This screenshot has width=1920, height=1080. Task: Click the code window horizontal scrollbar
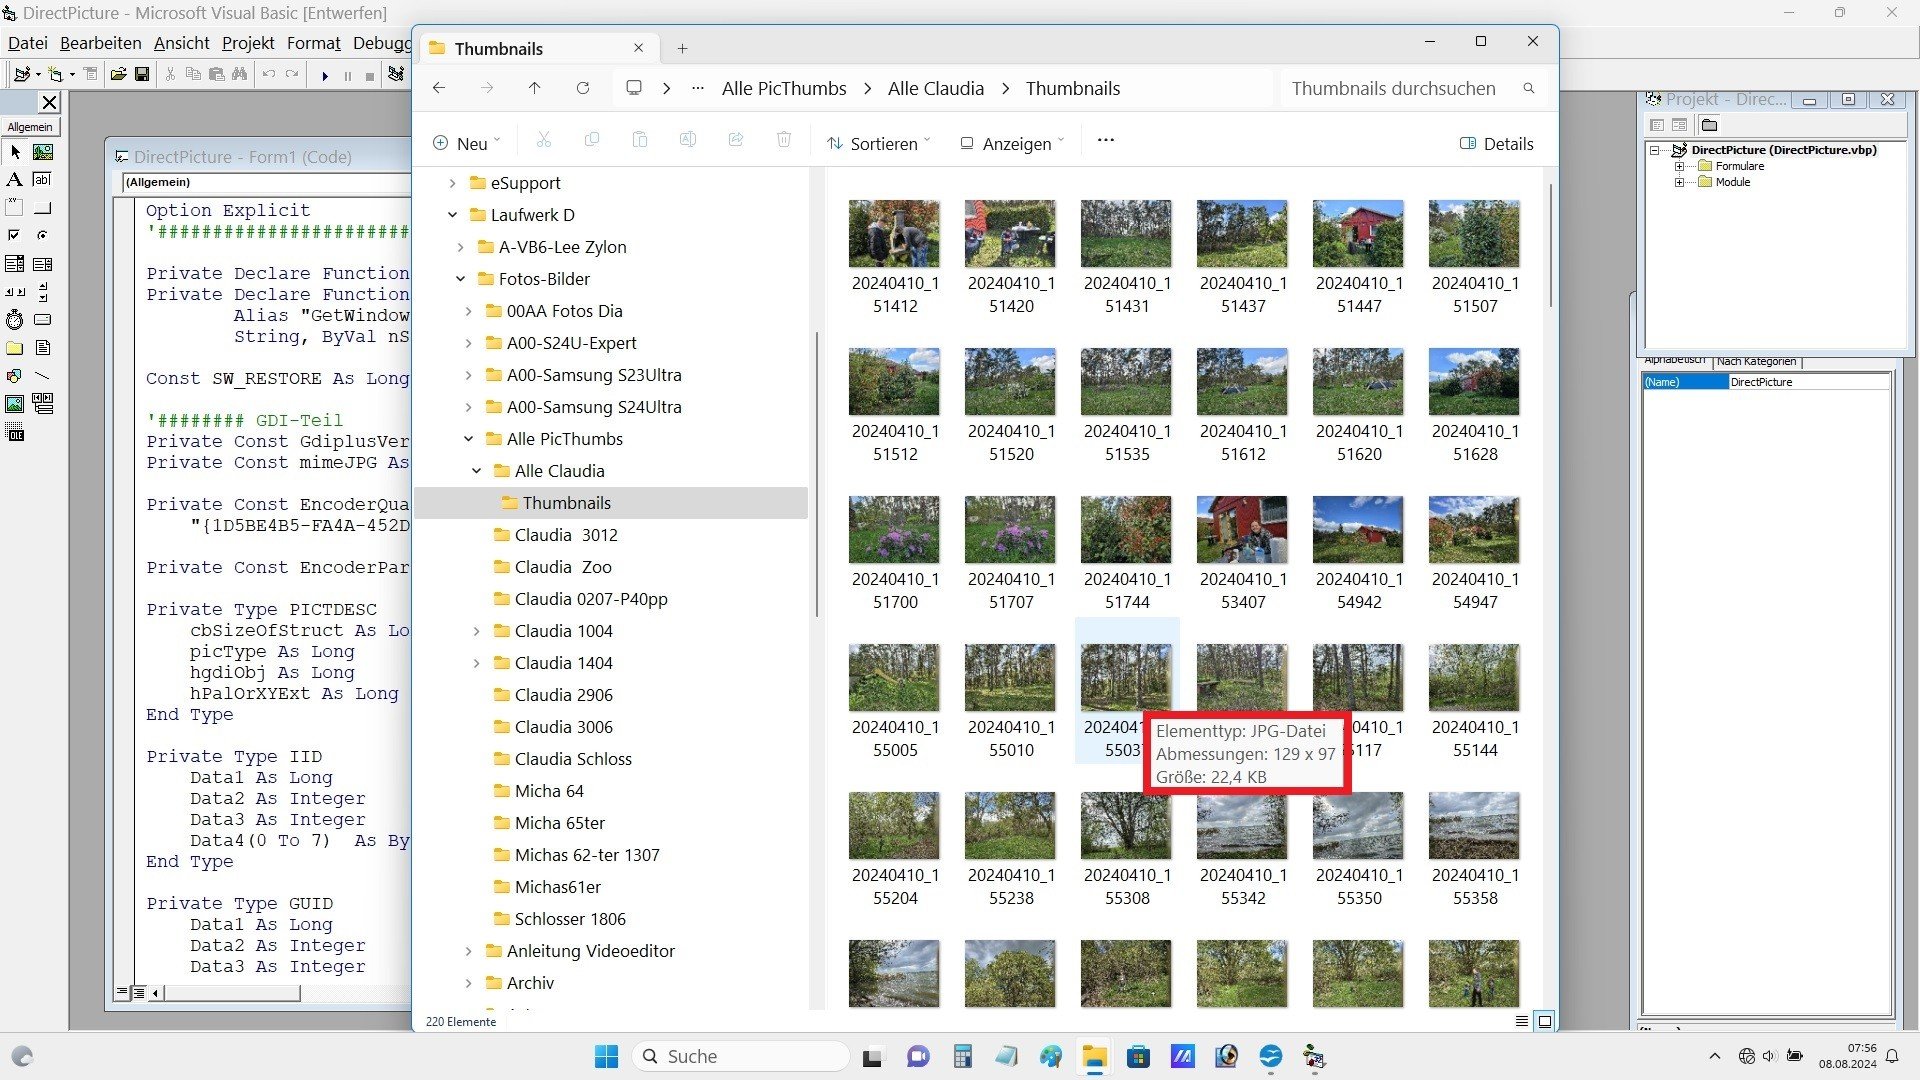pyautogui.click(x=232, y=993)
